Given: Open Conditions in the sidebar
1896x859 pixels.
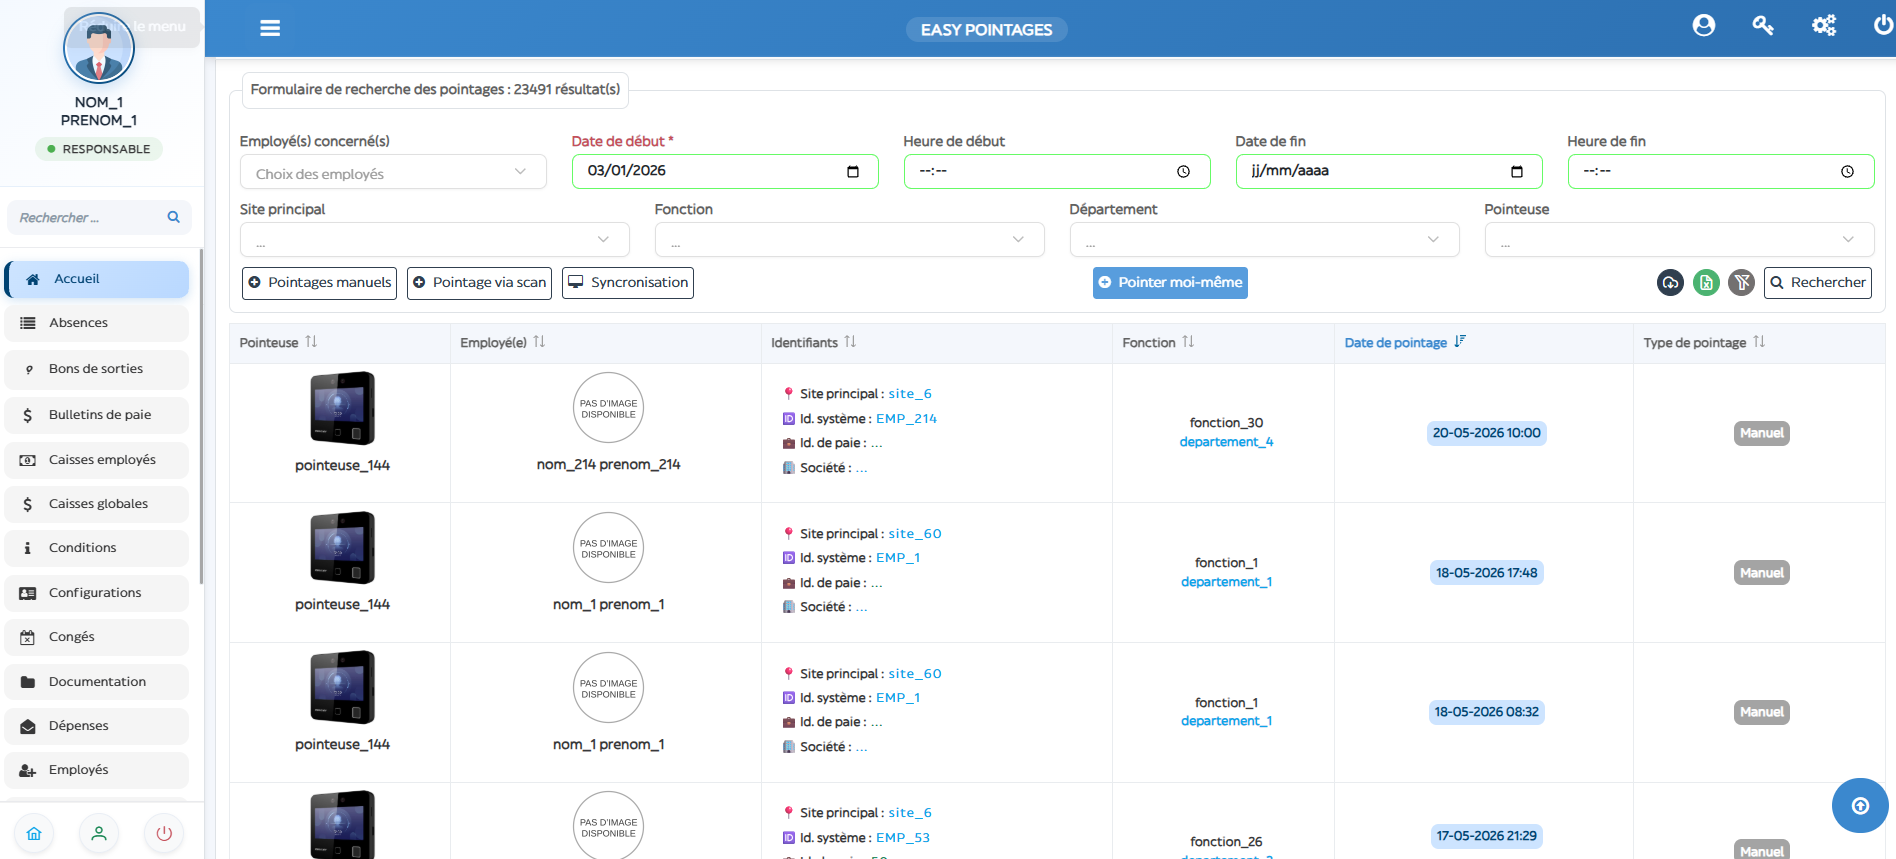Looking at the screenshot, I should pos(97,548).
